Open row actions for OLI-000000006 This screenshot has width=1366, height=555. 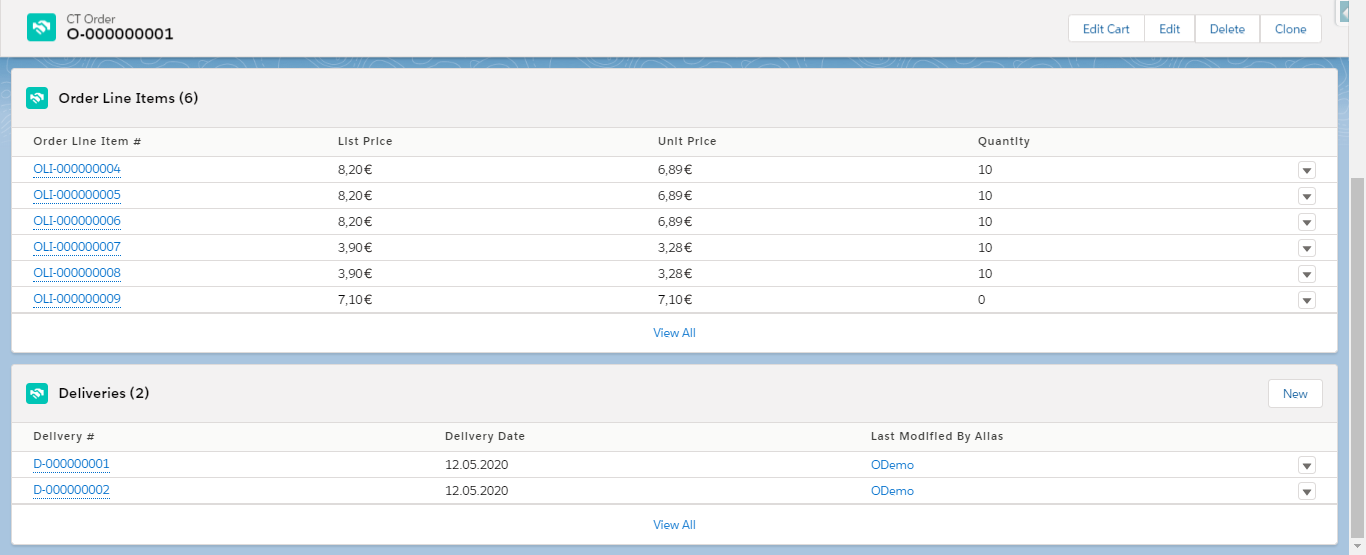(x=1306, y=222)
